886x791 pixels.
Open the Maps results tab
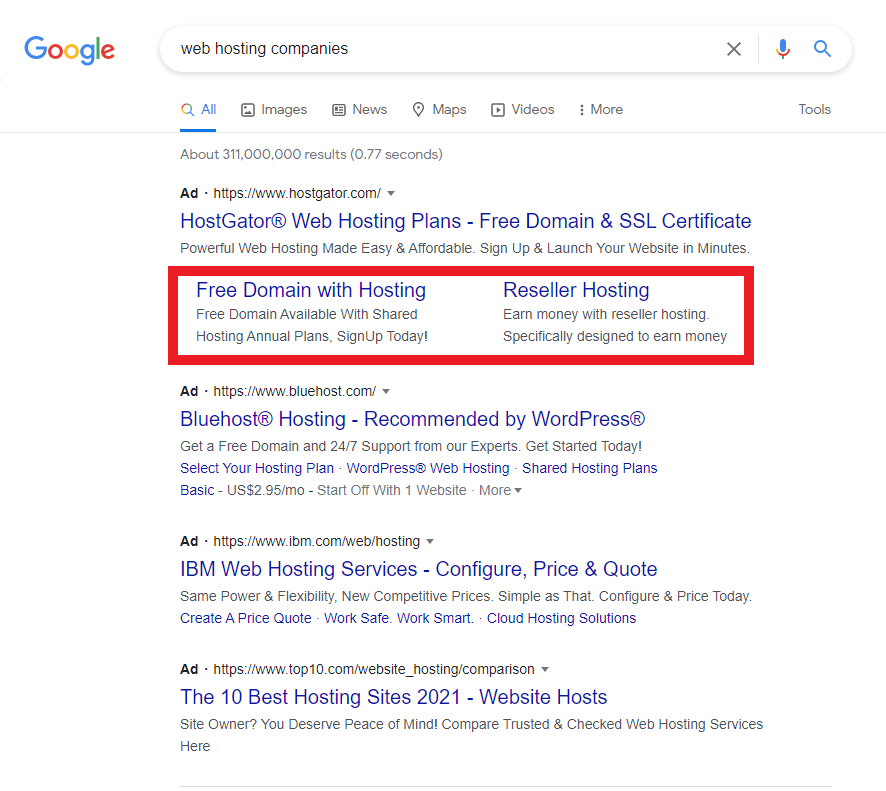pos(439,110)
